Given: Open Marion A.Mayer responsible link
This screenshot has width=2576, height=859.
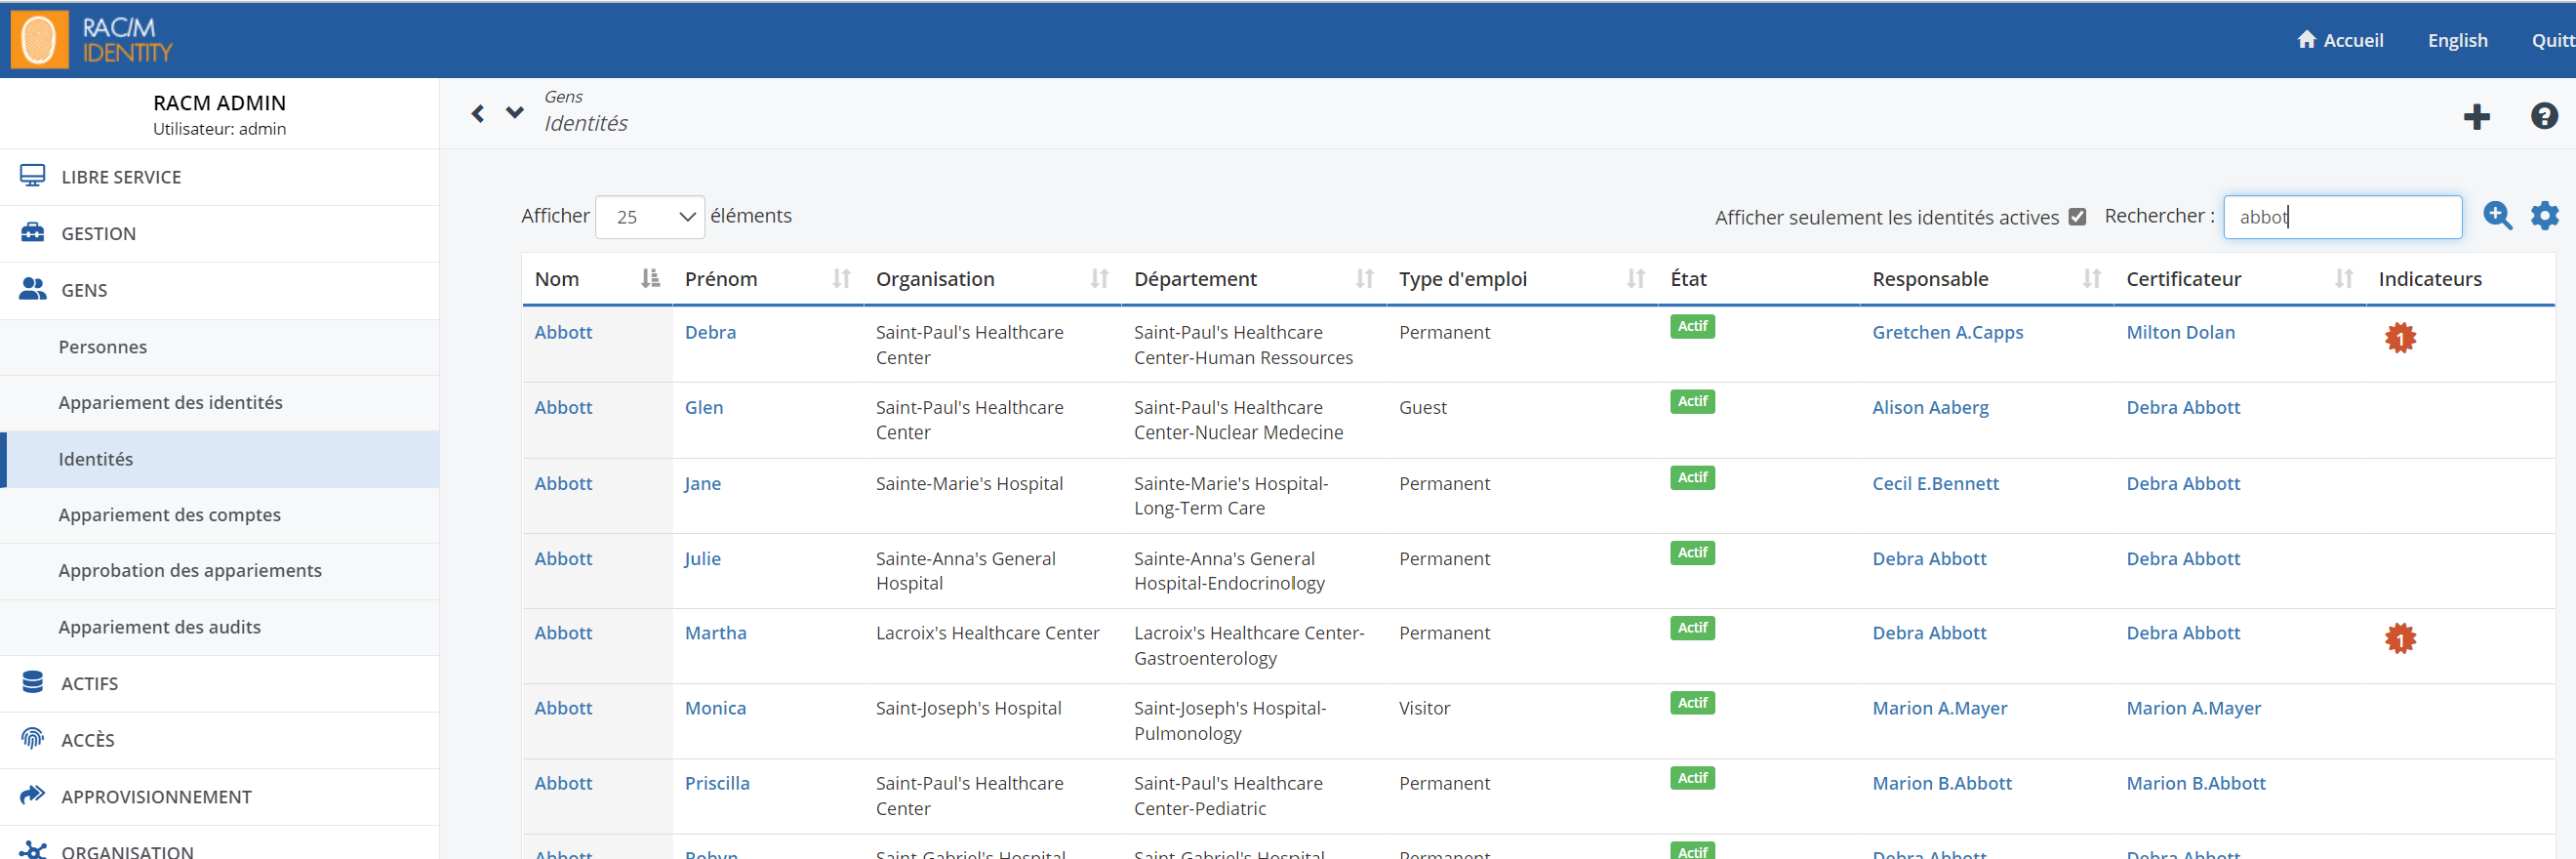Looking at the screenshot, I should pyautogui.click(x=1939, y=708).
